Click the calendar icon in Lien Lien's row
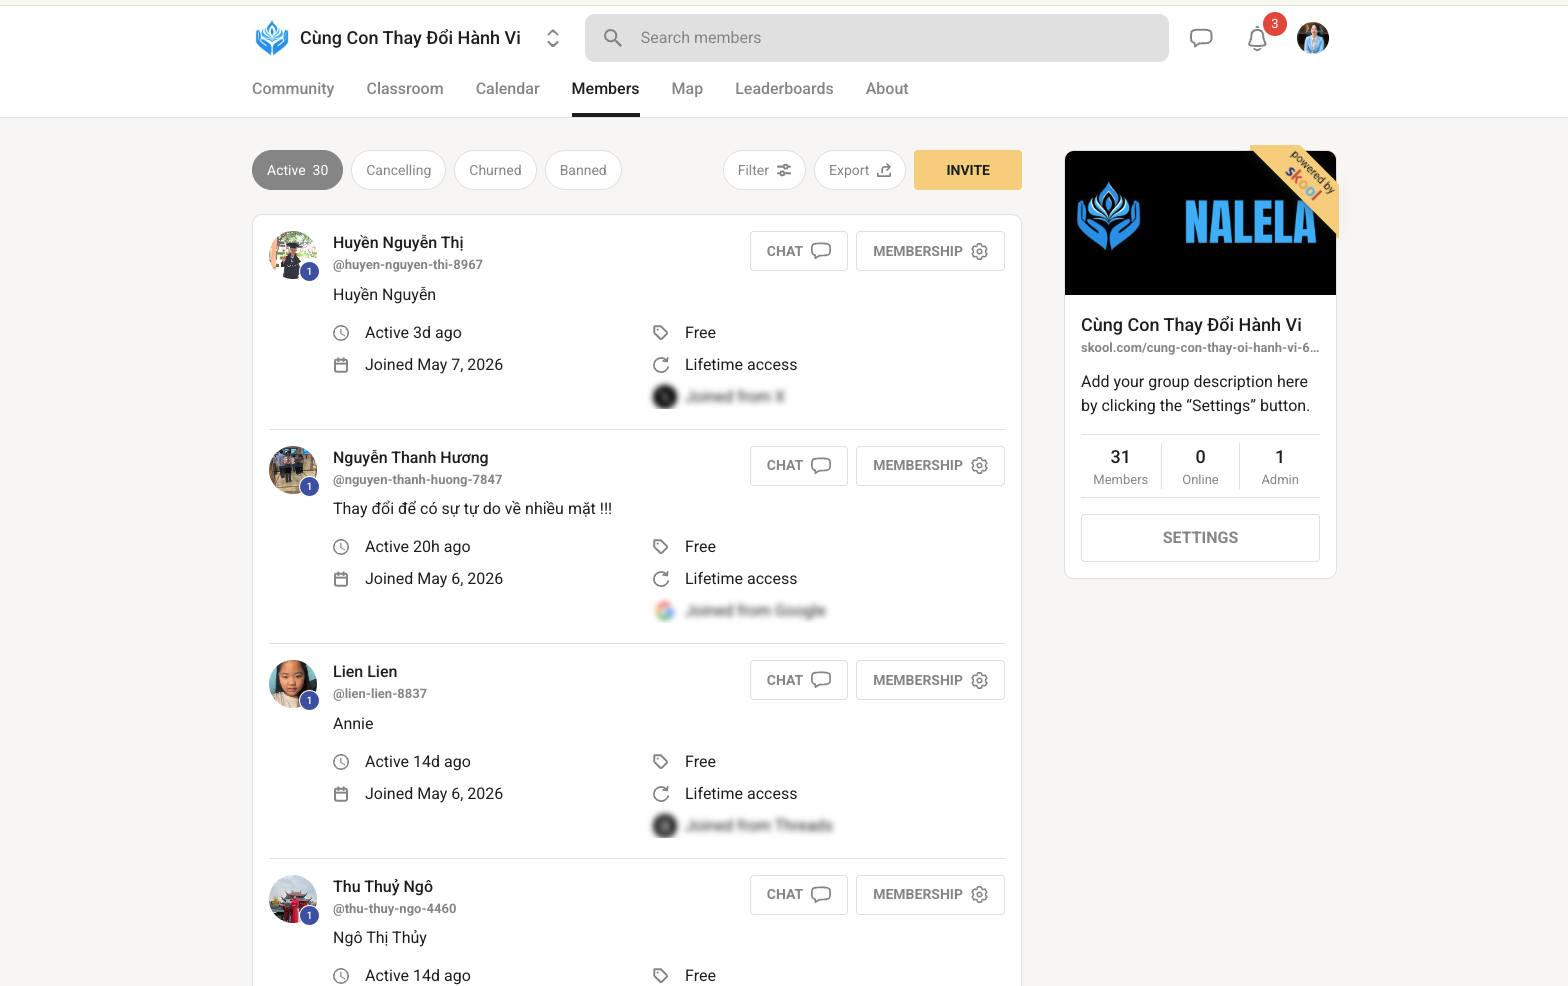This screenshot has width=1568, height=986. [x=341, y=794]
